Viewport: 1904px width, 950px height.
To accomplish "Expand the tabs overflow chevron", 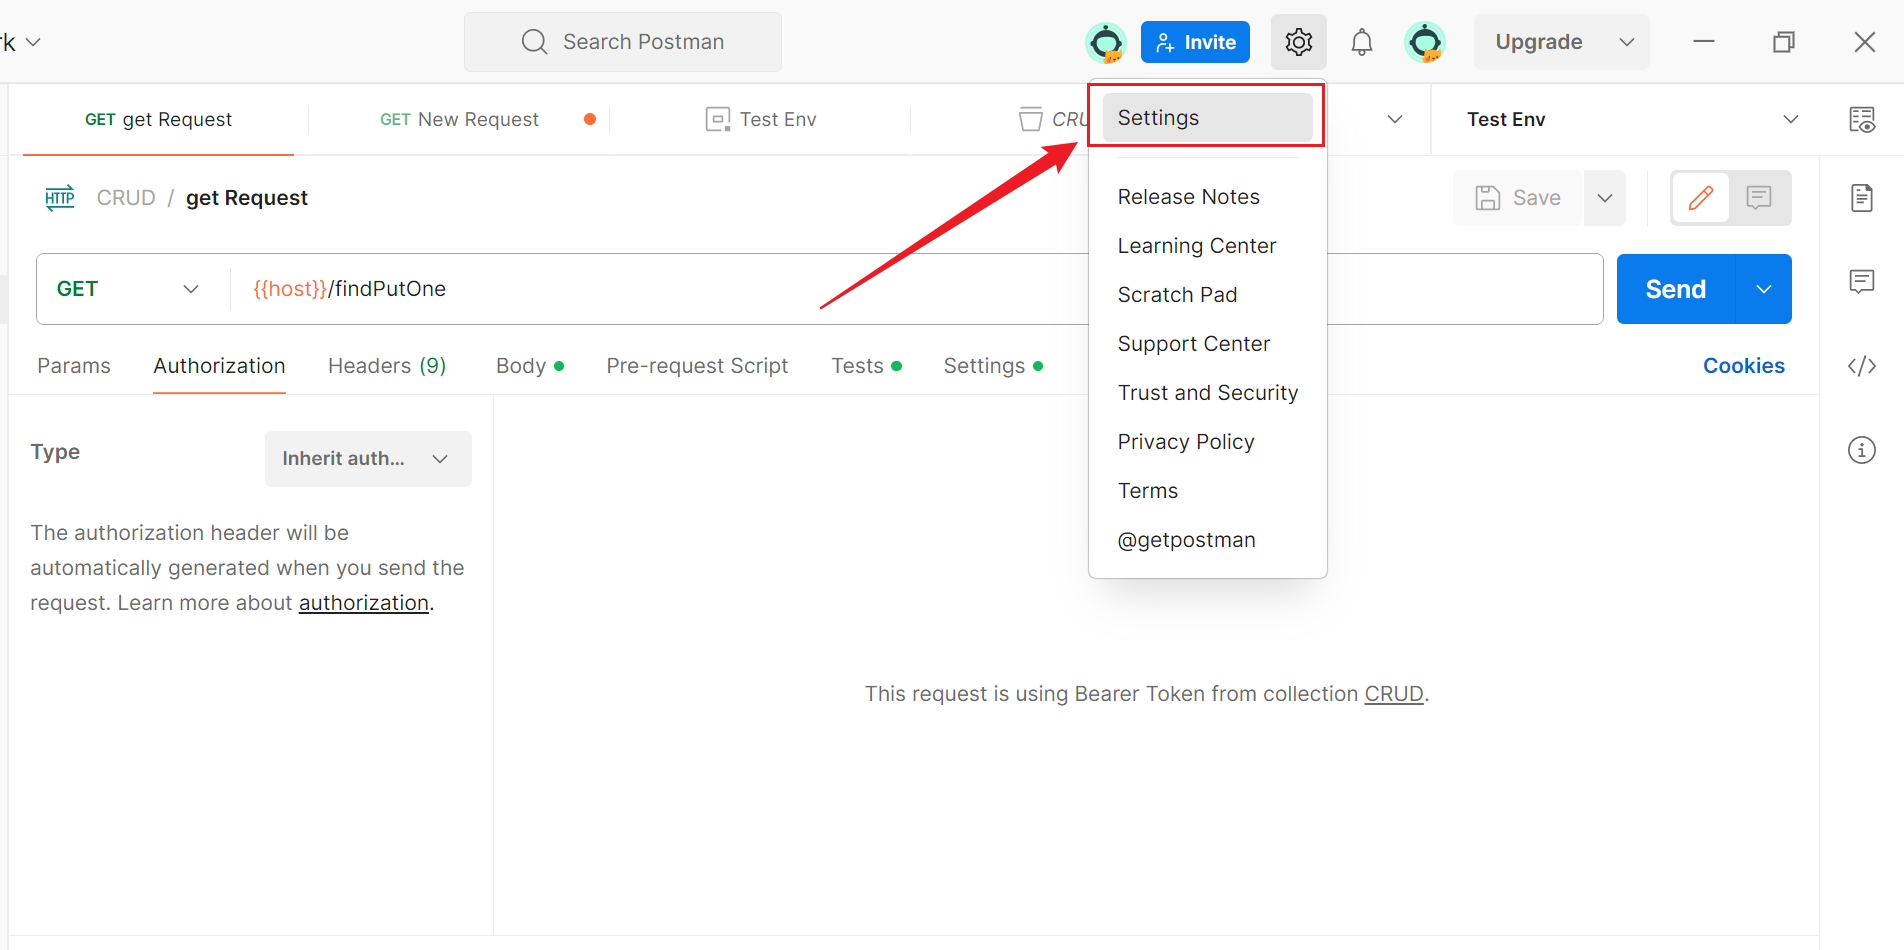I will click(1394, 120).
